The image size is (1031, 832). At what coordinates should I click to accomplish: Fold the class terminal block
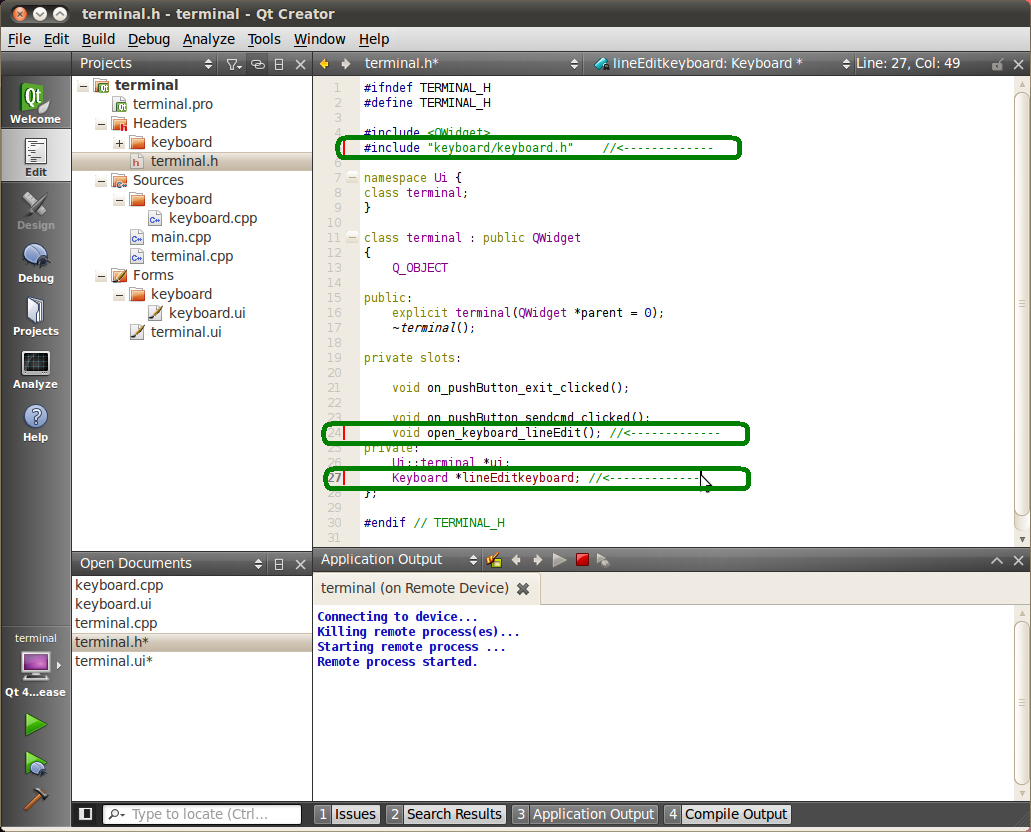352,237
